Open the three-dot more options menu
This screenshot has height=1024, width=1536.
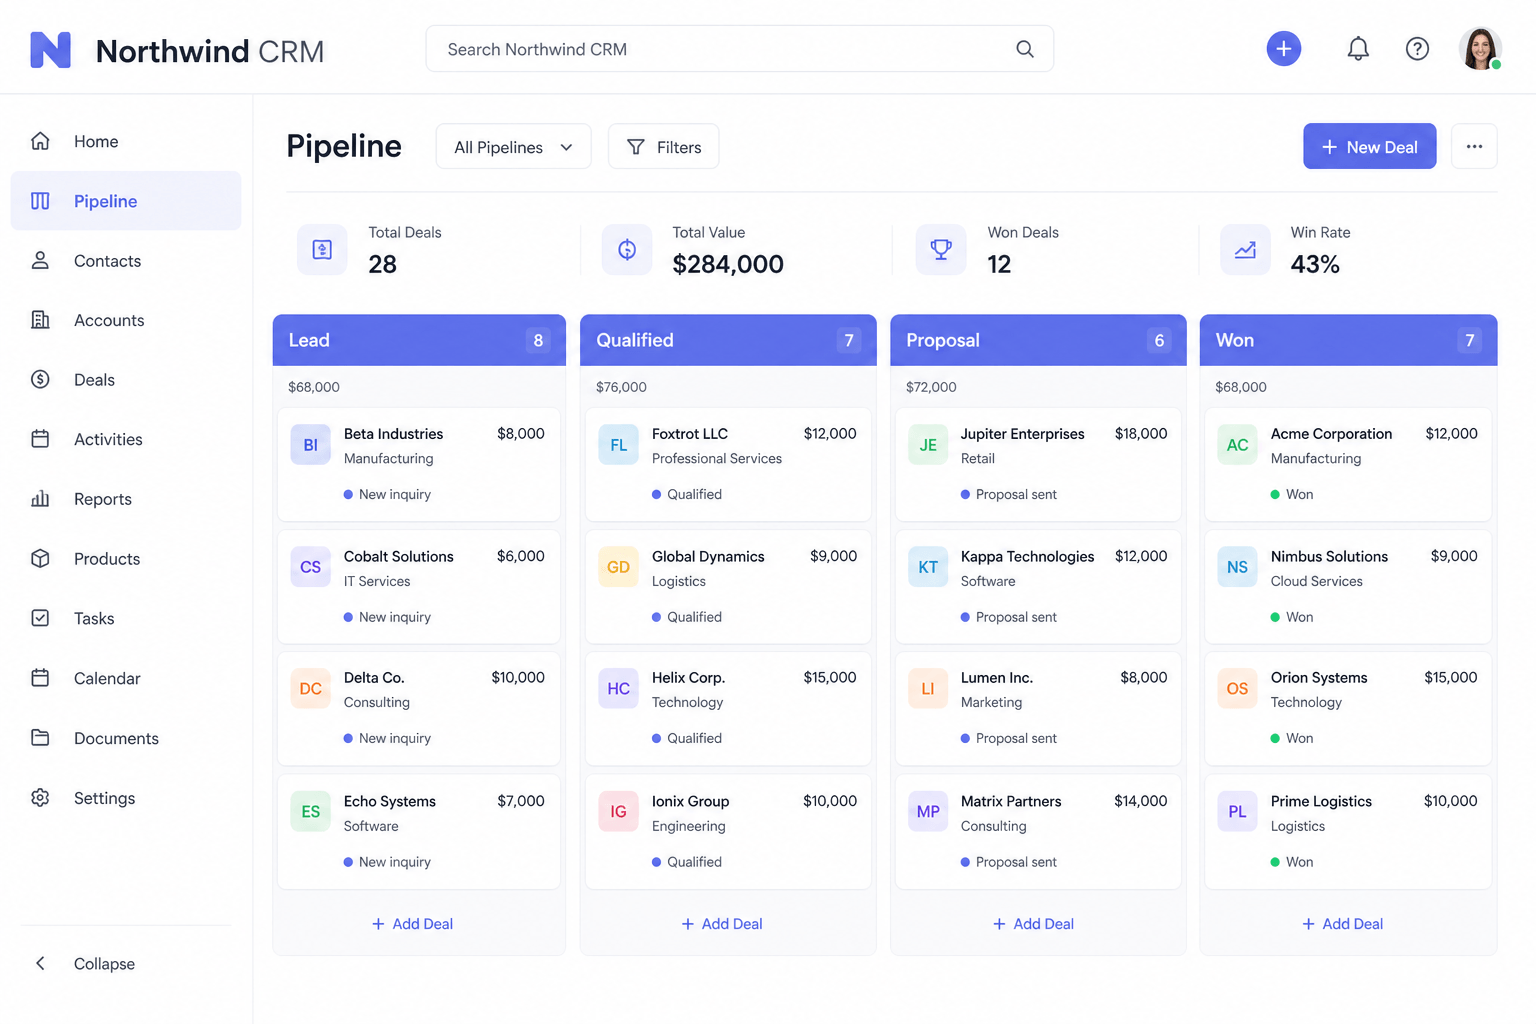coord(1474,147)
